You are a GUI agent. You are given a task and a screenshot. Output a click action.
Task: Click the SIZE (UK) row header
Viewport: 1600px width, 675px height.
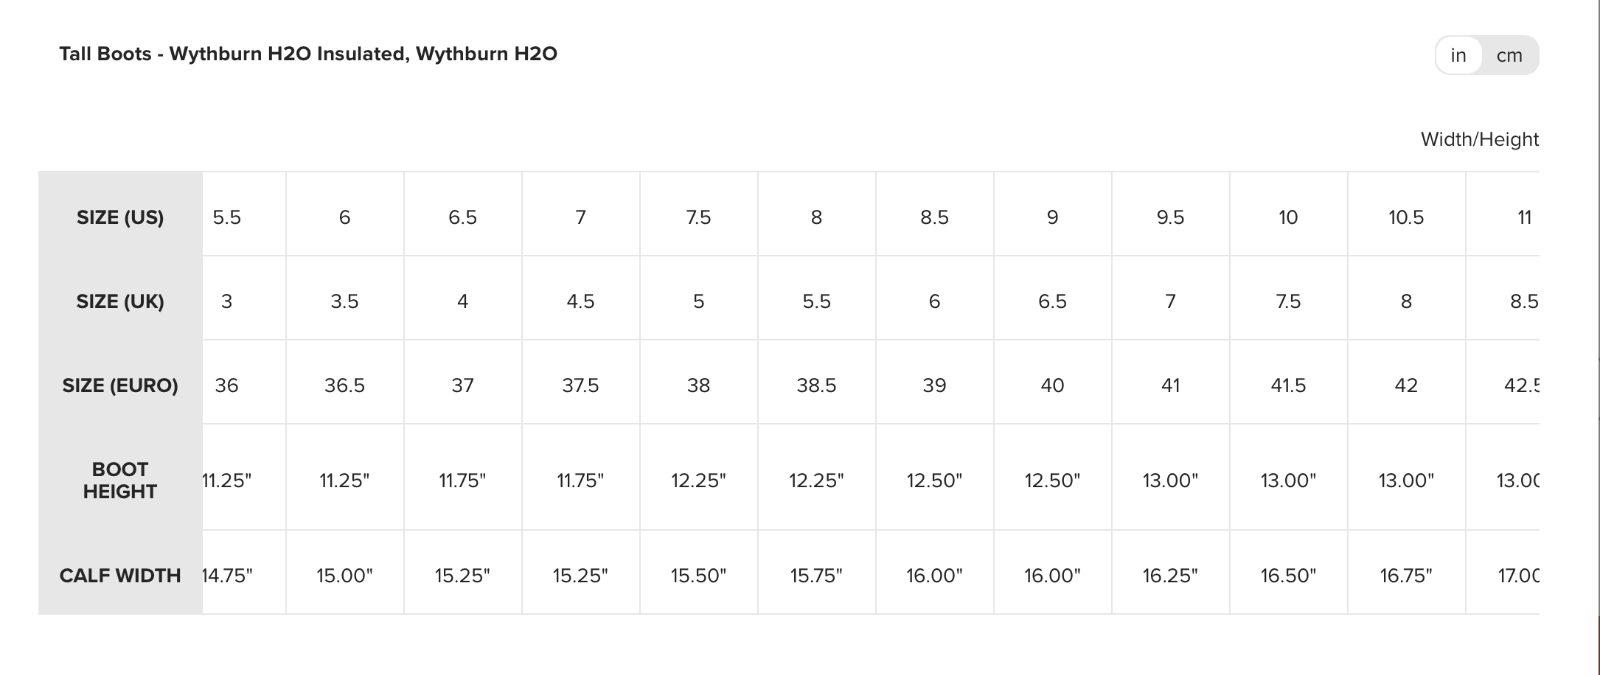tap(120, 301)
